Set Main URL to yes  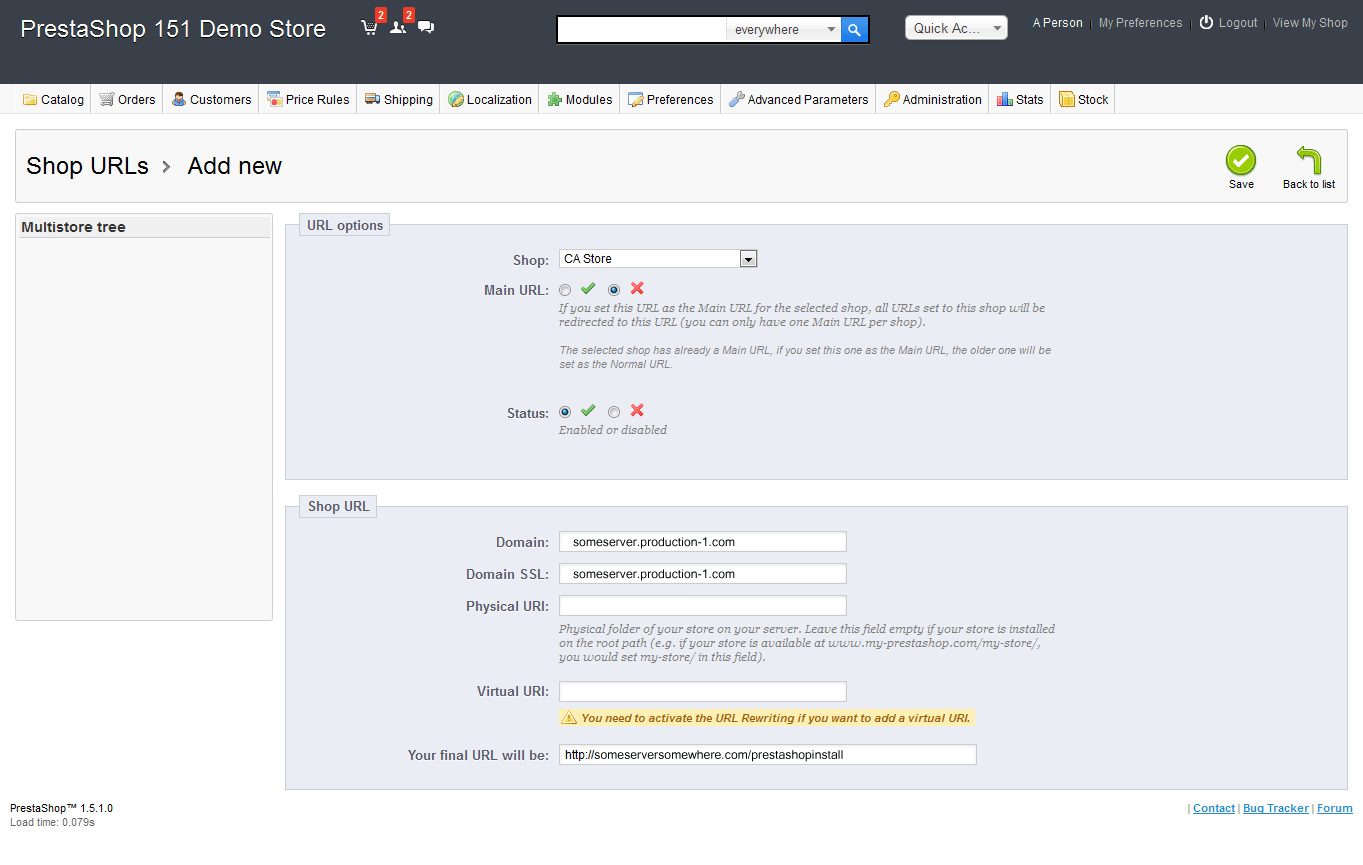pos(566,290)
